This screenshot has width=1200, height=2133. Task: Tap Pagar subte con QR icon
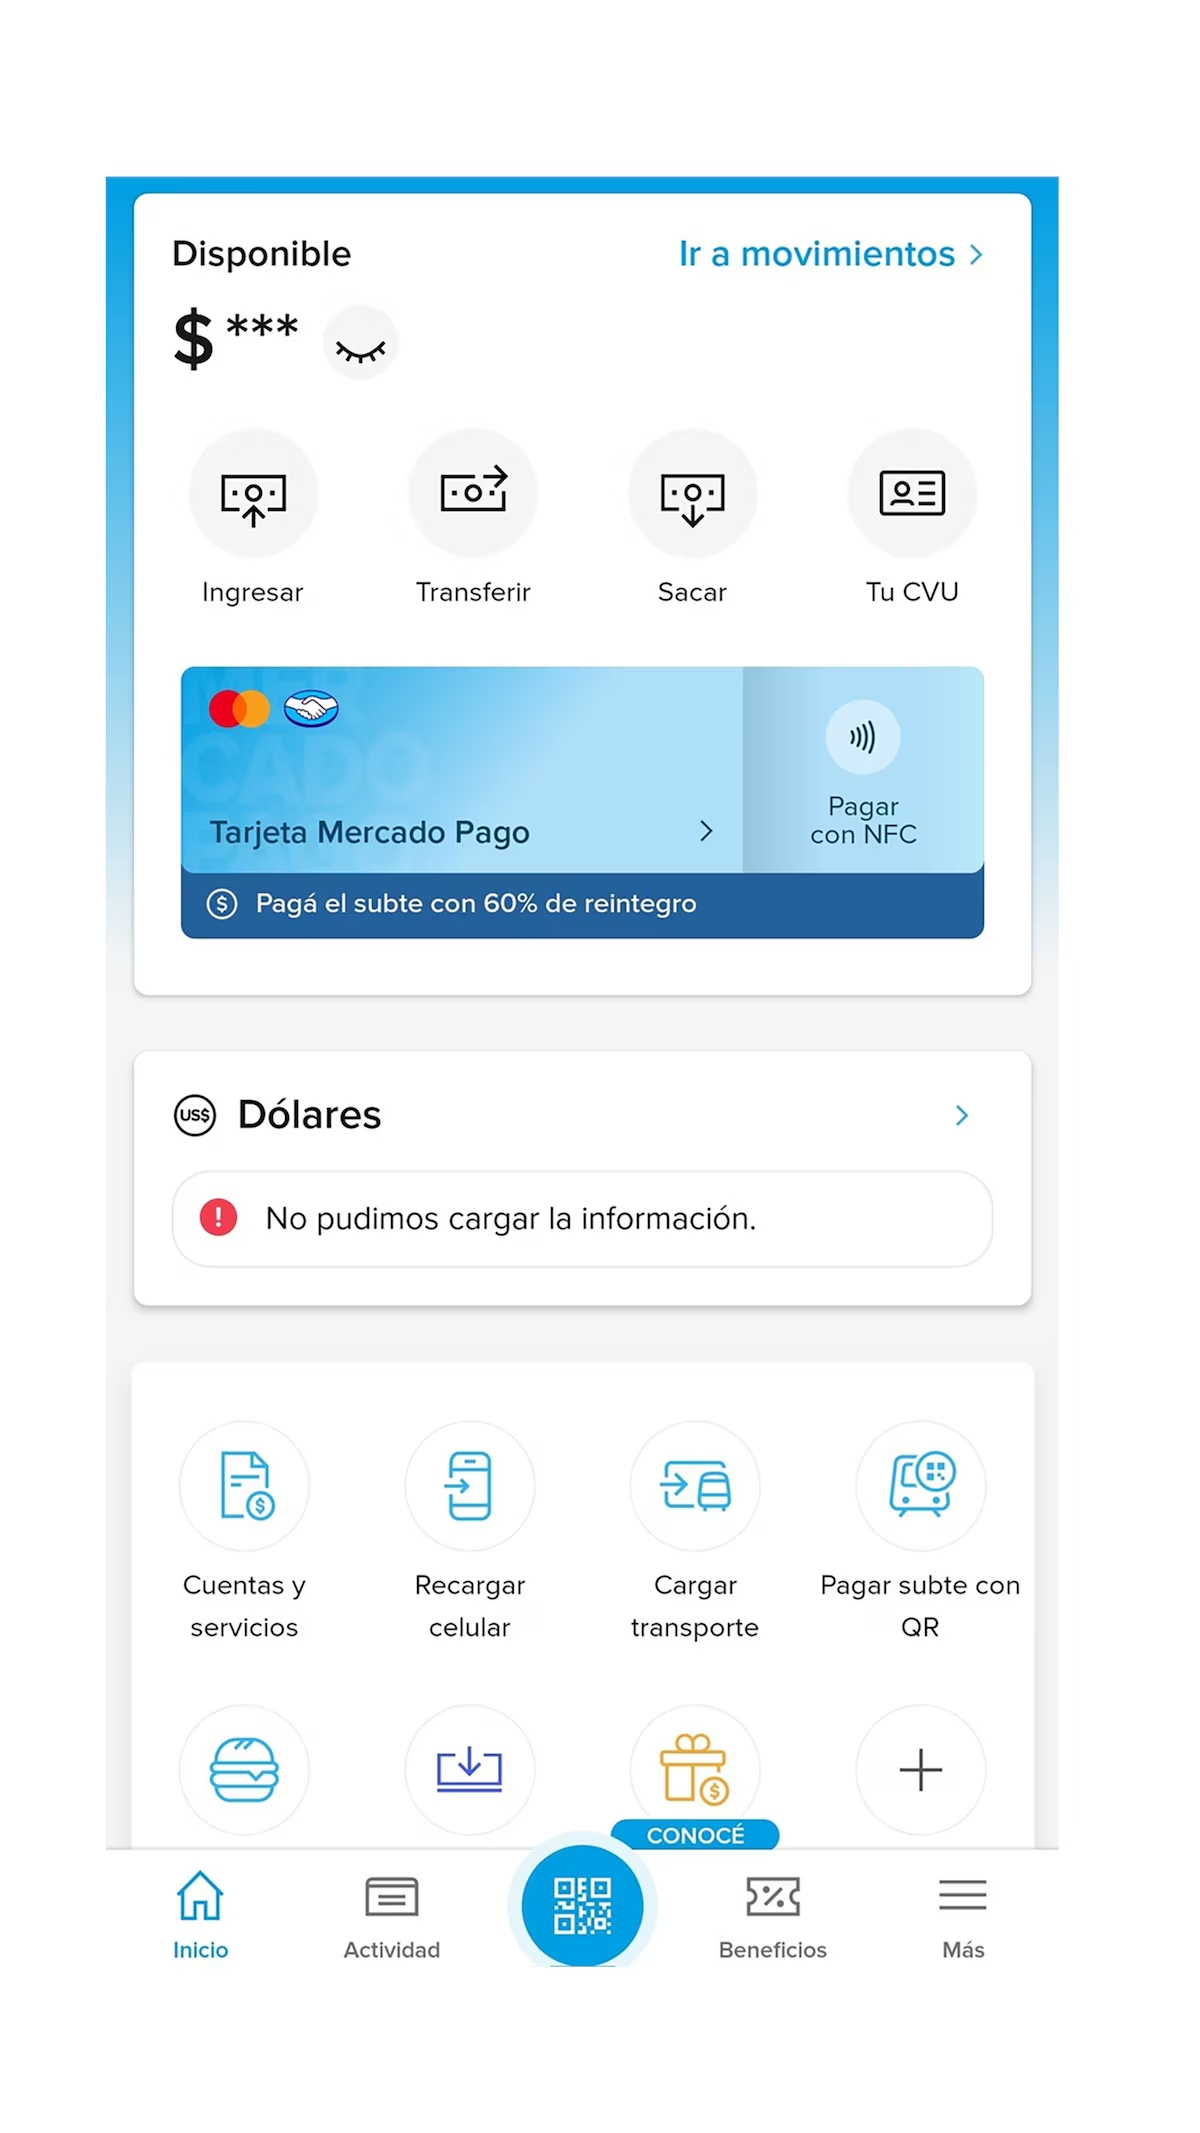click(921, 1486)
